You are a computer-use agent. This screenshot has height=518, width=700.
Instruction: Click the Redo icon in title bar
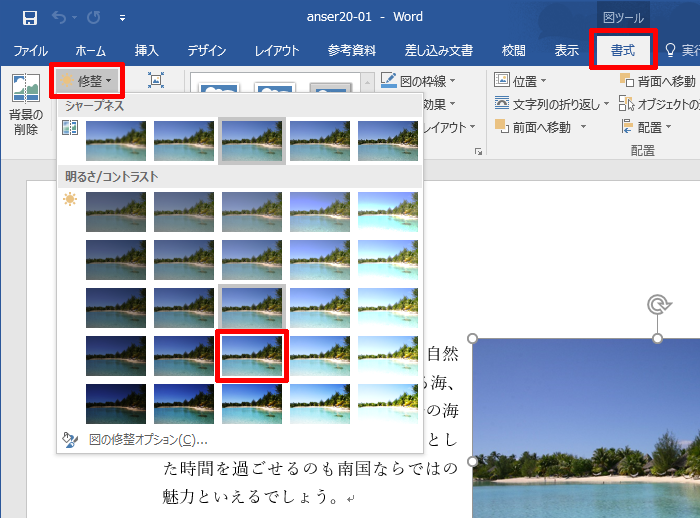[93, 17]
